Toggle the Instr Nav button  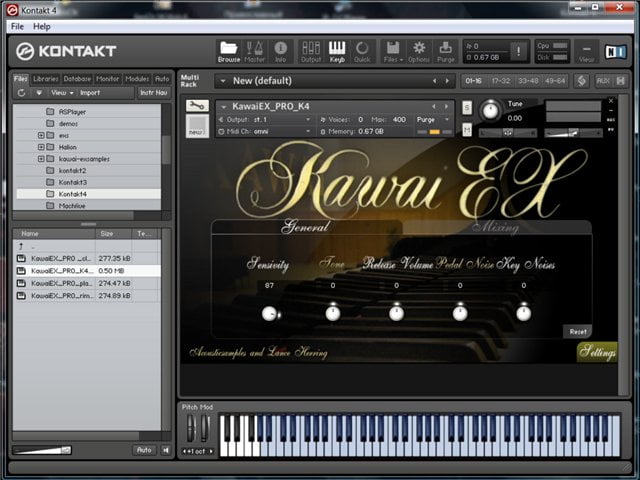click(154, 93)
